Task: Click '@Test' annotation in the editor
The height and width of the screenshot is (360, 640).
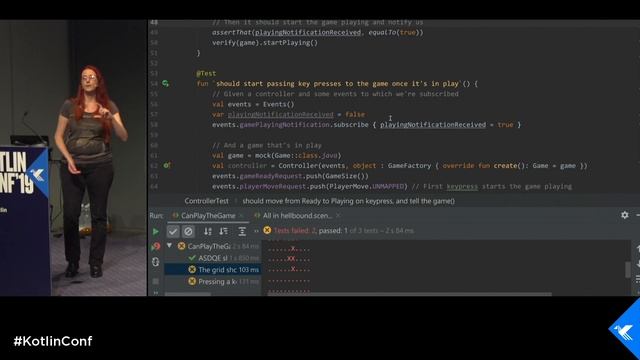Action: coord(206,73)
